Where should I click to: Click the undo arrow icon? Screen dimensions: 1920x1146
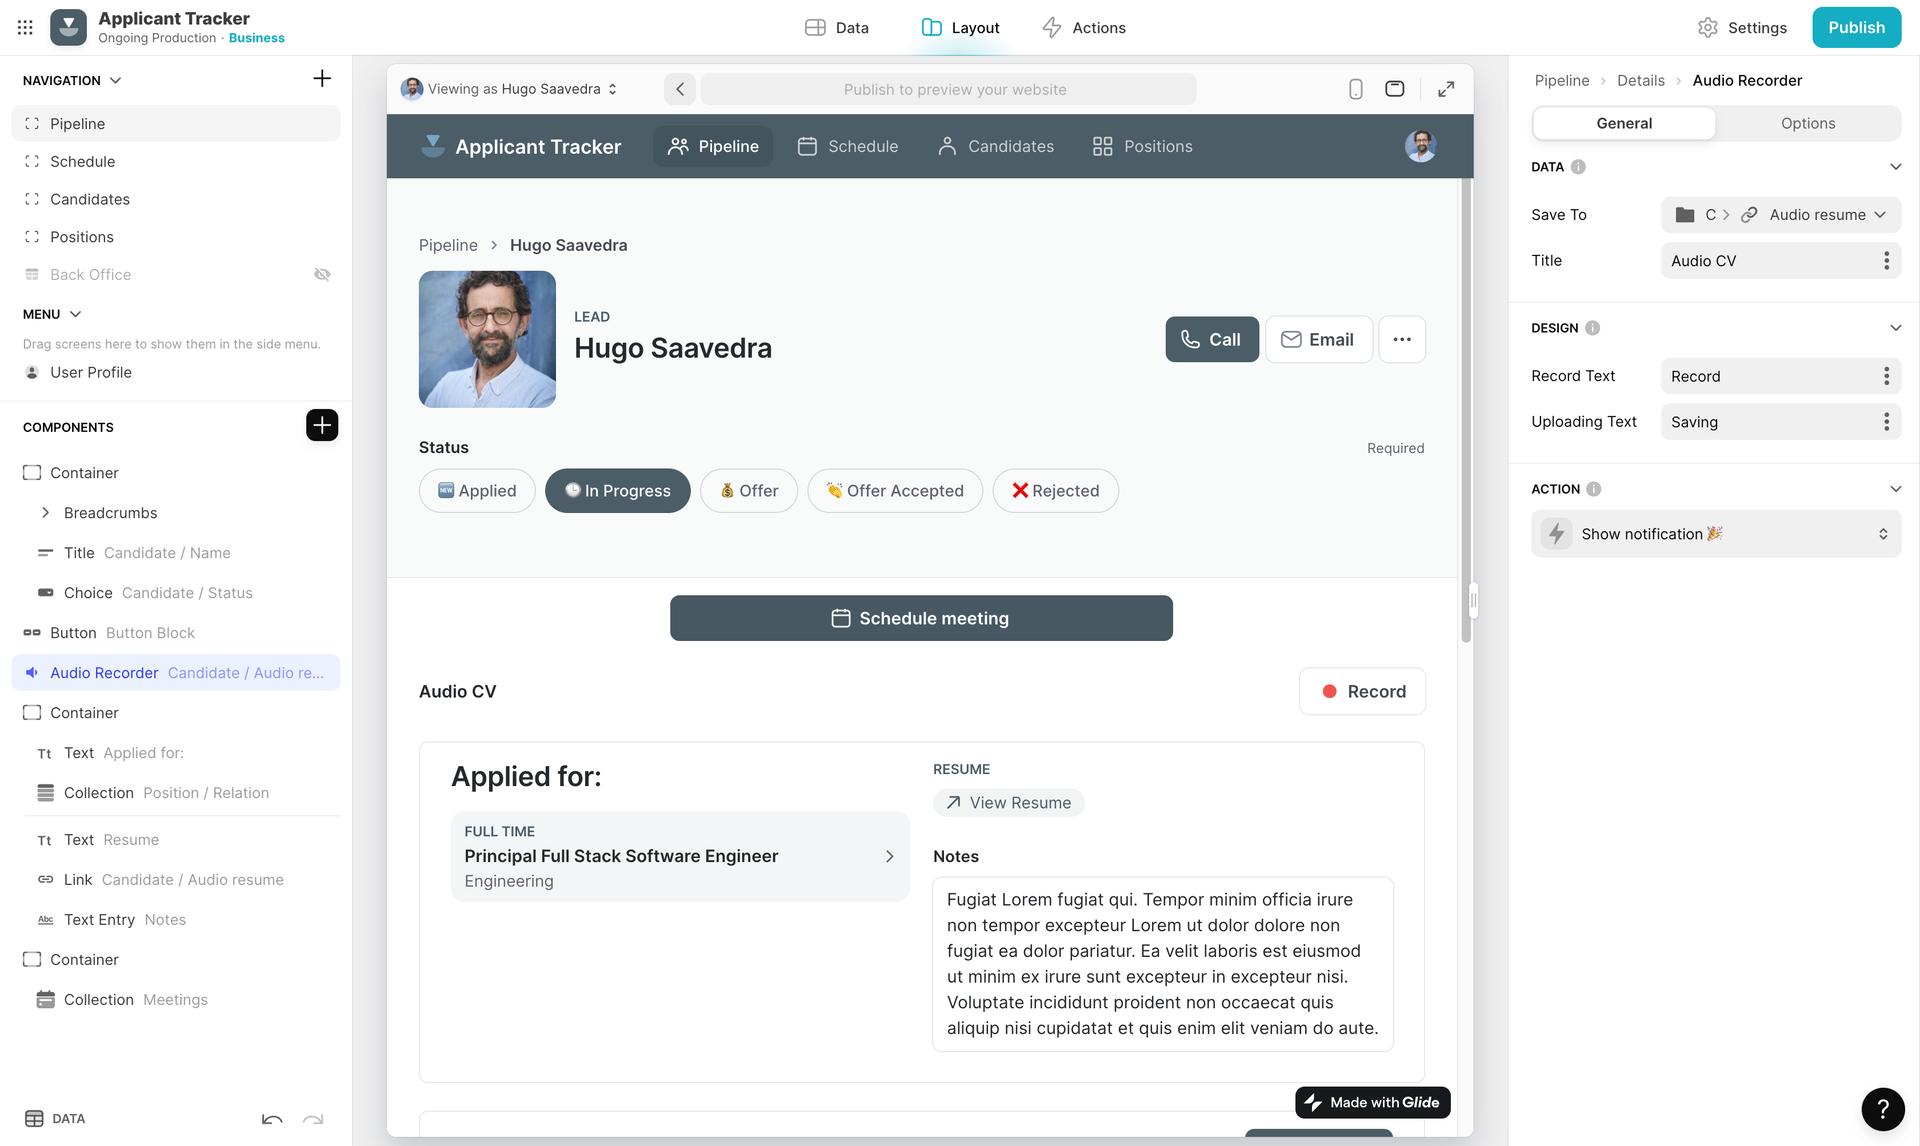click(272, 1119)
